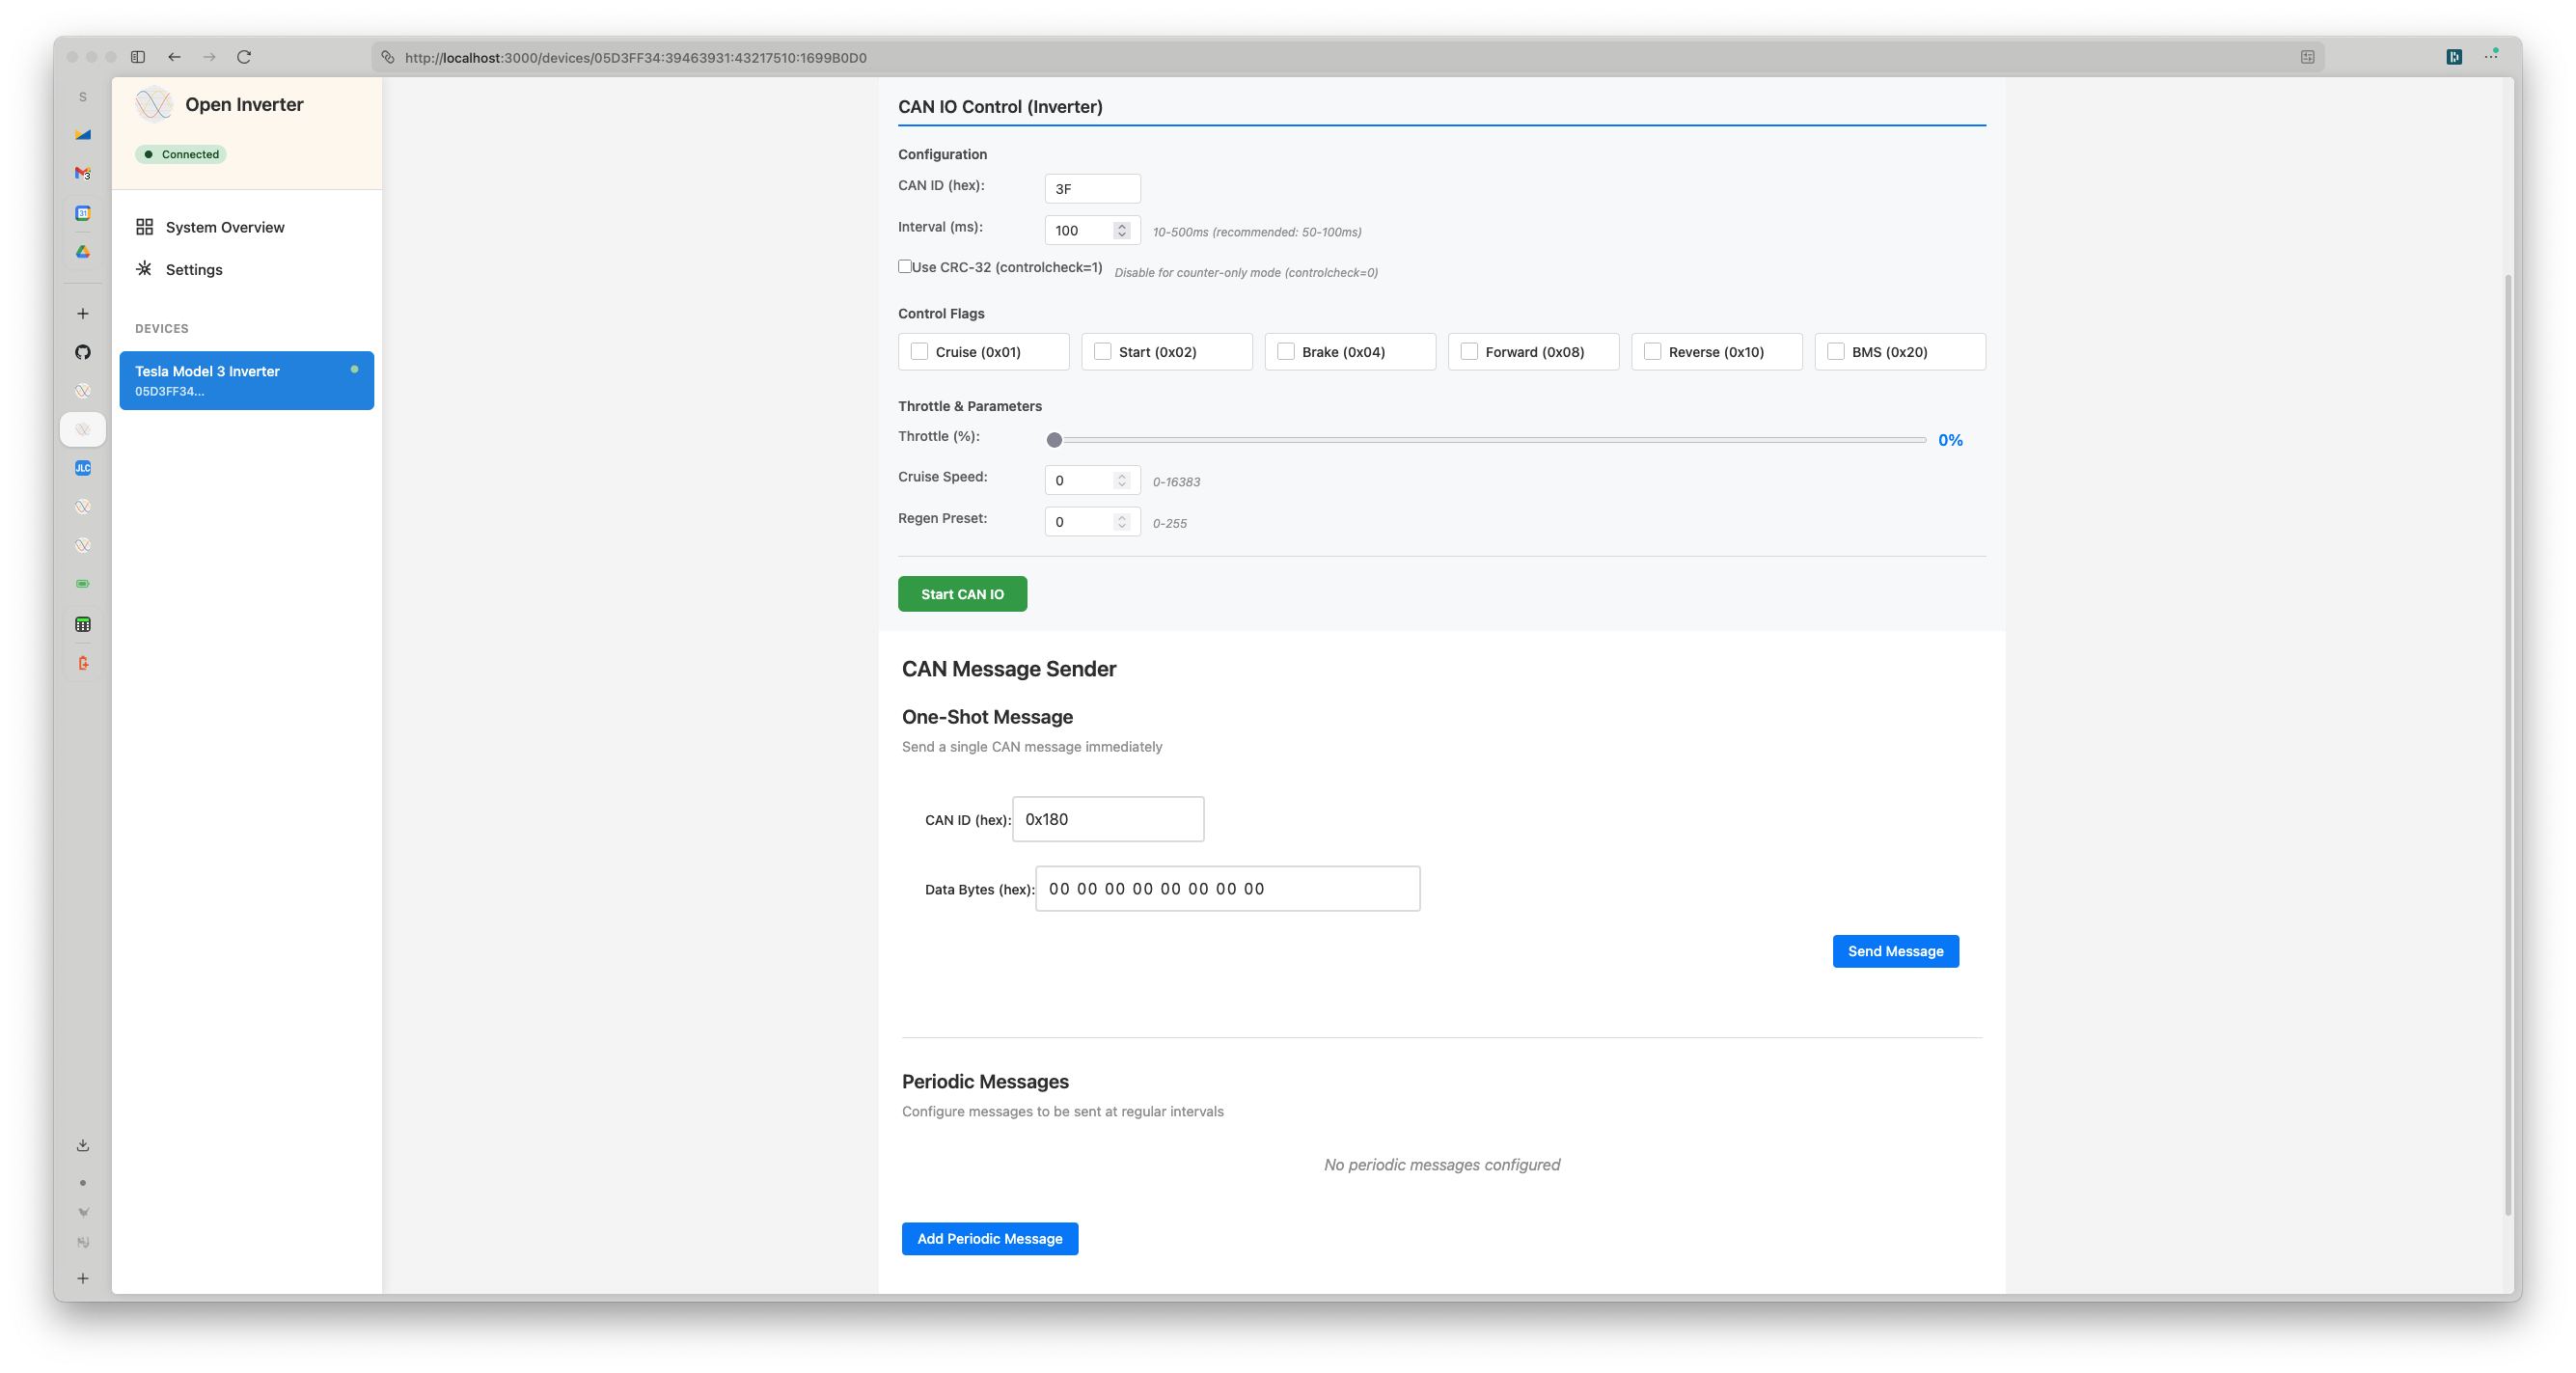Click the Interval stepper arrows
This screenshot has width=2576, height=1373.
point(1122,230)
